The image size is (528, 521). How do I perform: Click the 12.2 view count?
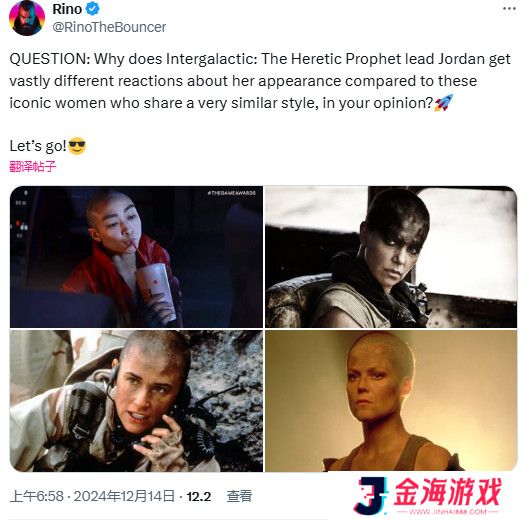199,496
